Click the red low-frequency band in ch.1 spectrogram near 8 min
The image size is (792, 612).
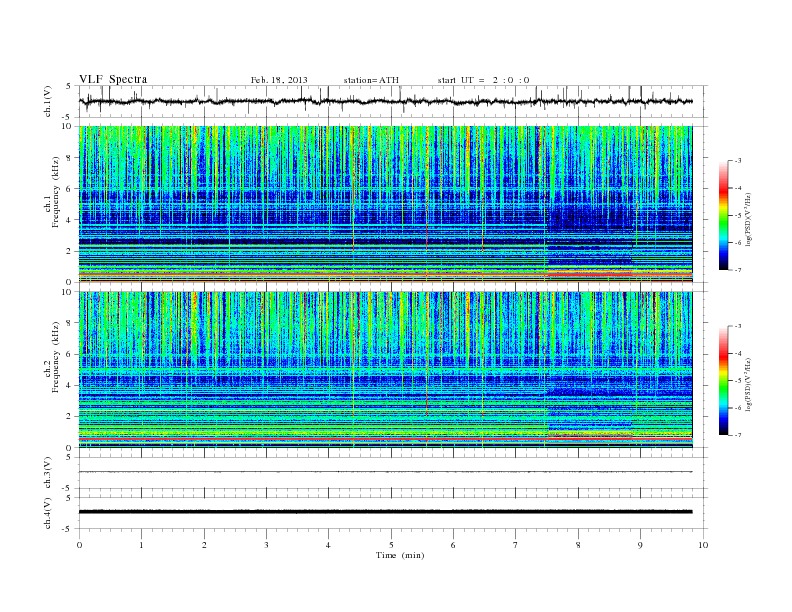coord(590,274)
